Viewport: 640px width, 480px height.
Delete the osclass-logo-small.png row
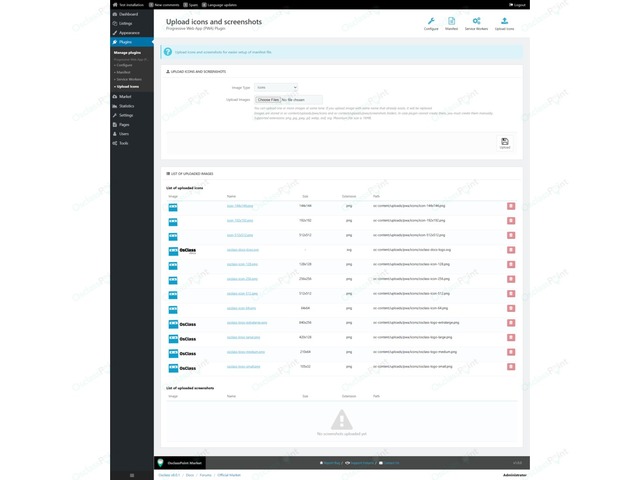[511, 367]
